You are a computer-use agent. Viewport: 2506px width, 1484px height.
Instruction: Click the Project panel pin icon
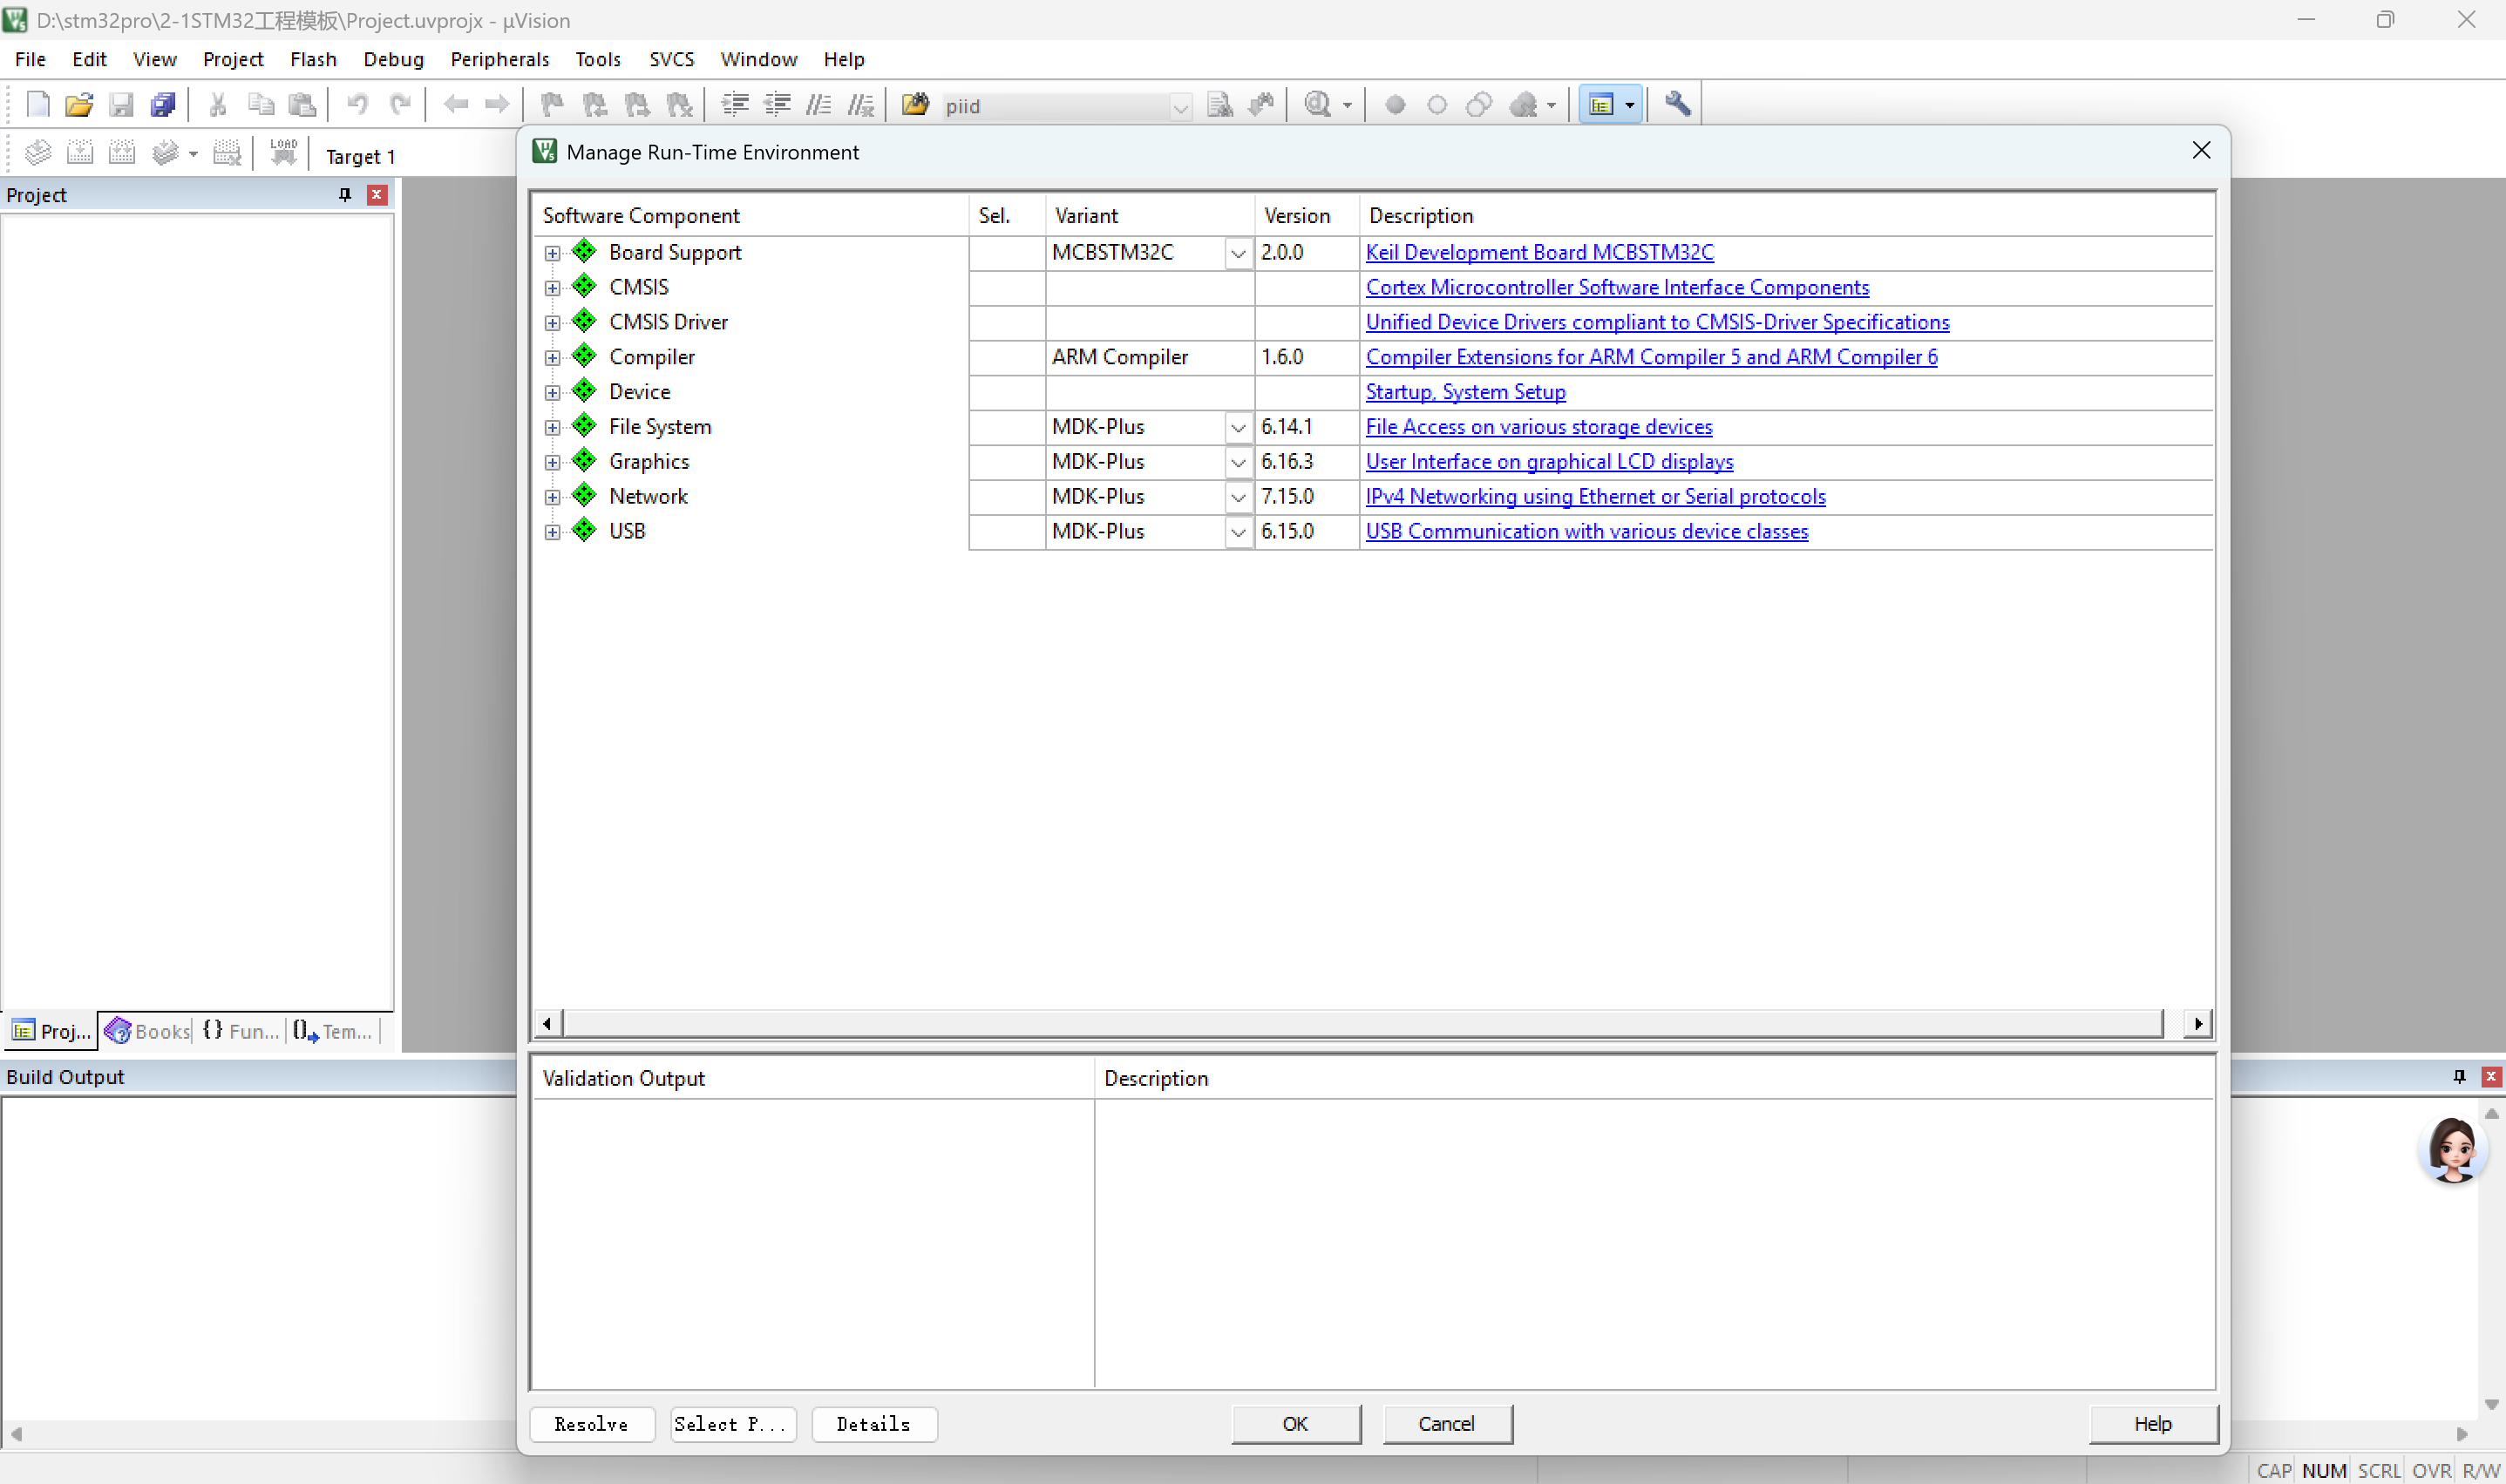(x=345, y=195)
